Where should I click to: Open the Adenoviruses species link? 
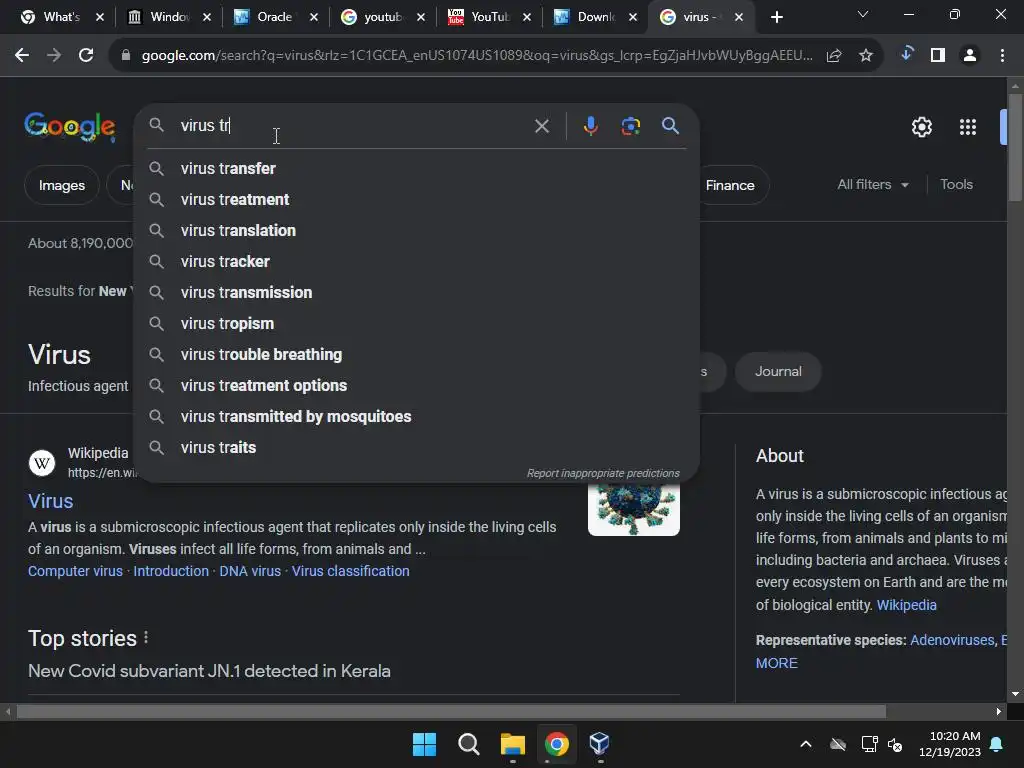(x=952, y=640)
